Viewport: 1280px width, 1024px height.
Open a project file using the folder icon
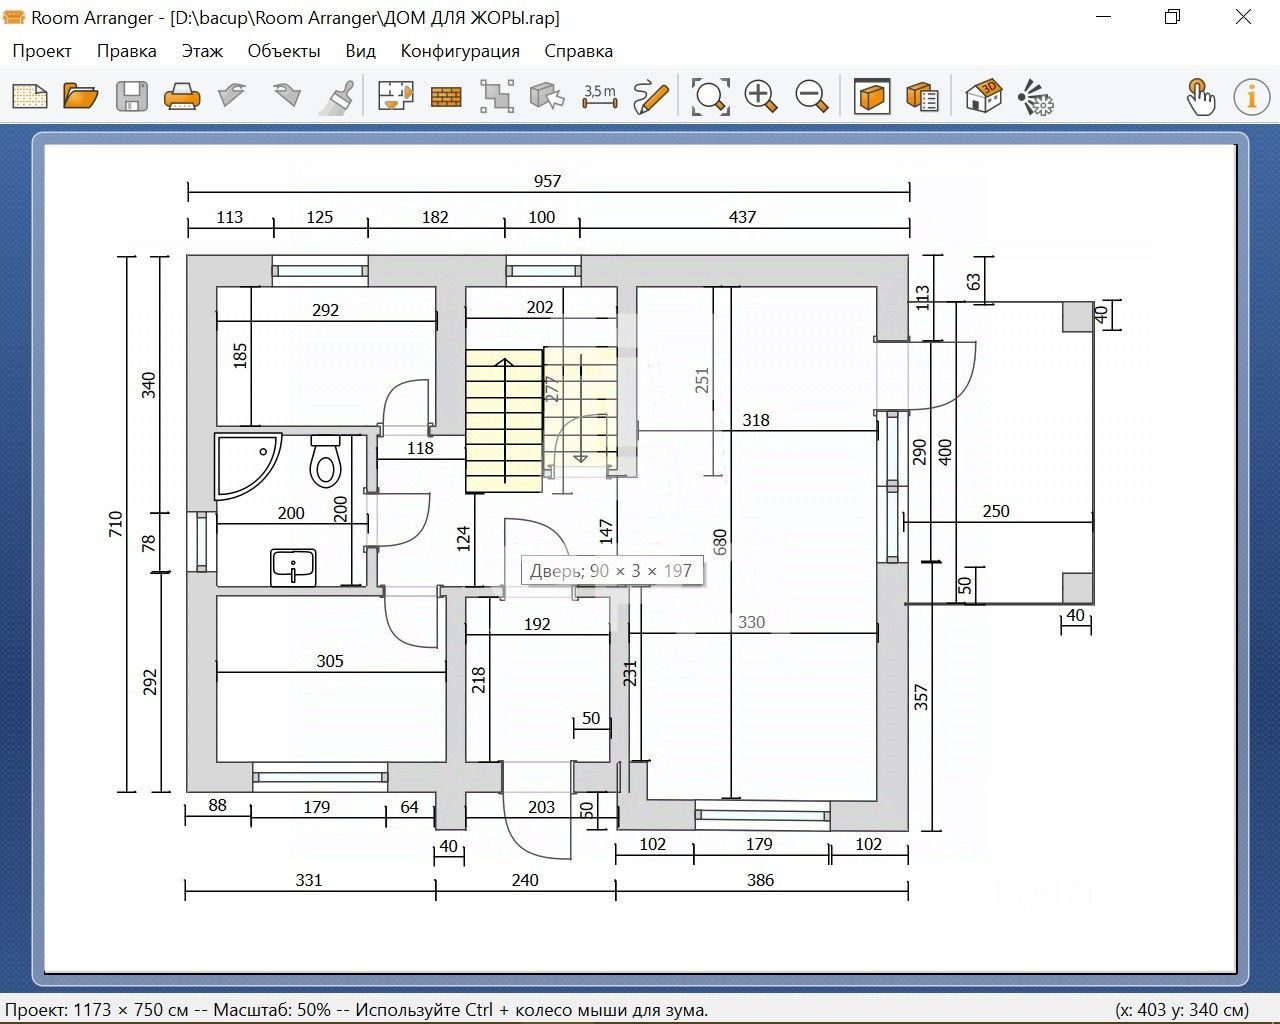[81, 97]
